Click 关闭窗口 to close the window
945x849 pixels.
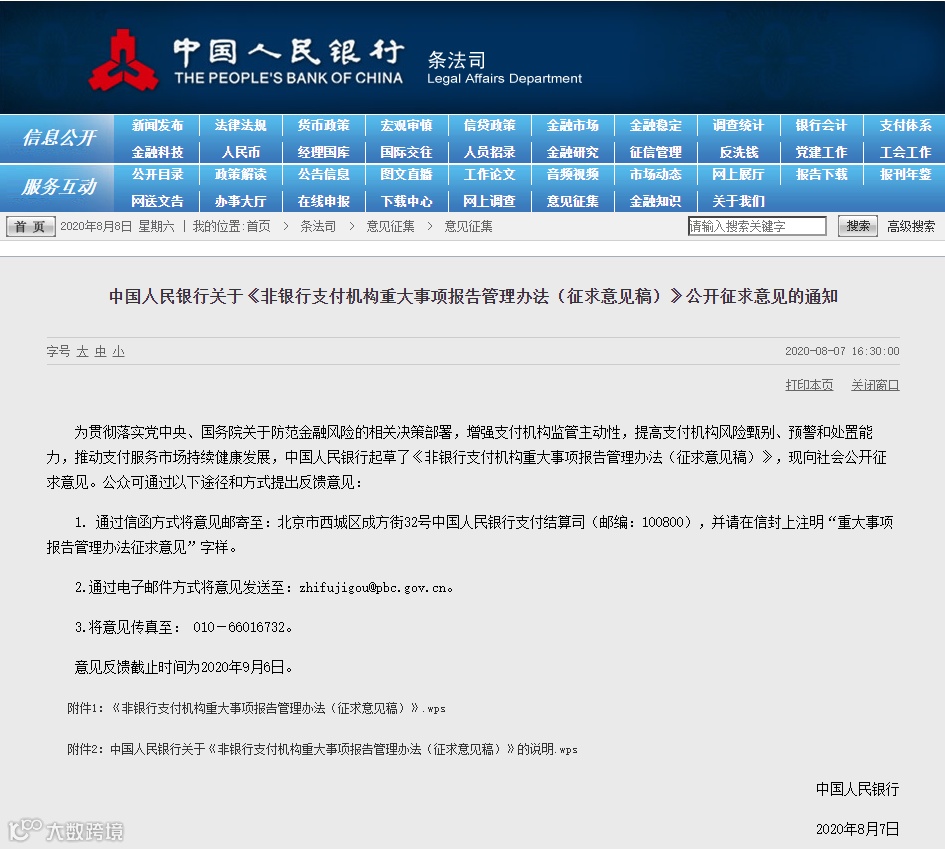pyautogui.click(x=875, y=385)
